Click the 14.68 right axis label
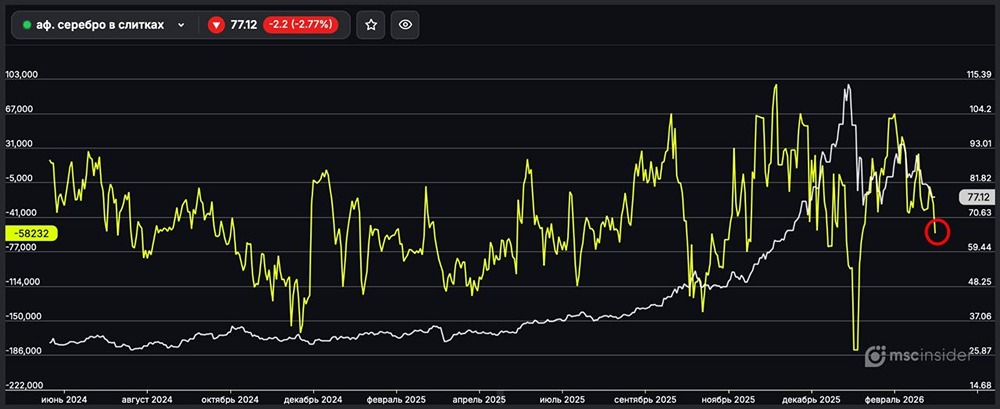Viewport: 1000px width, 409px height. [x=980, y=385]
